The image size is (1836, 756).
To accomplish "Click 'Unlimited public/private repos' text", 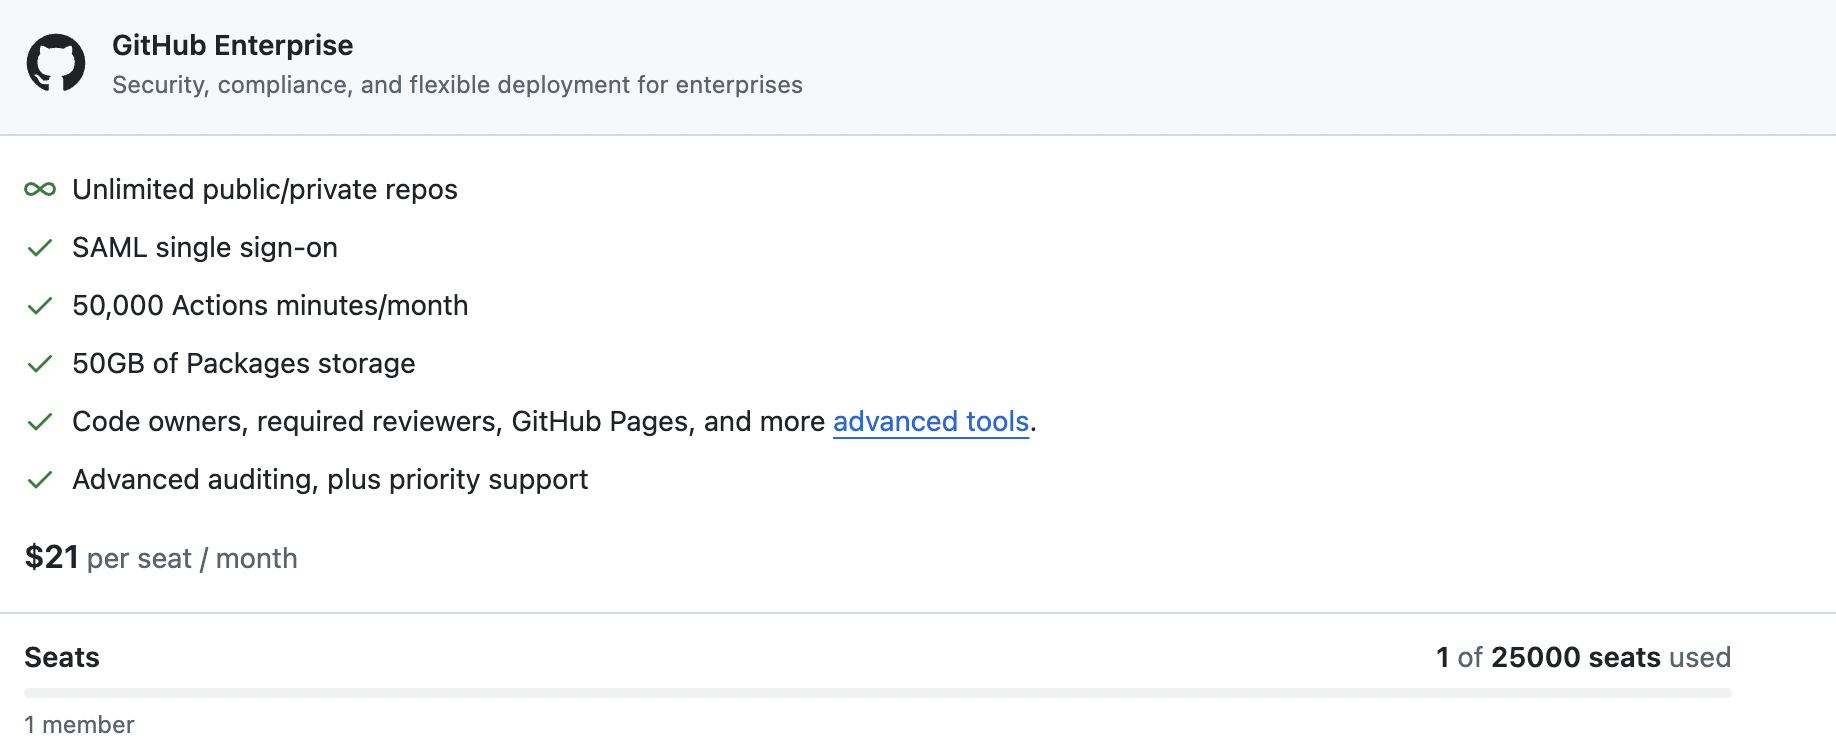I will 265,189.
